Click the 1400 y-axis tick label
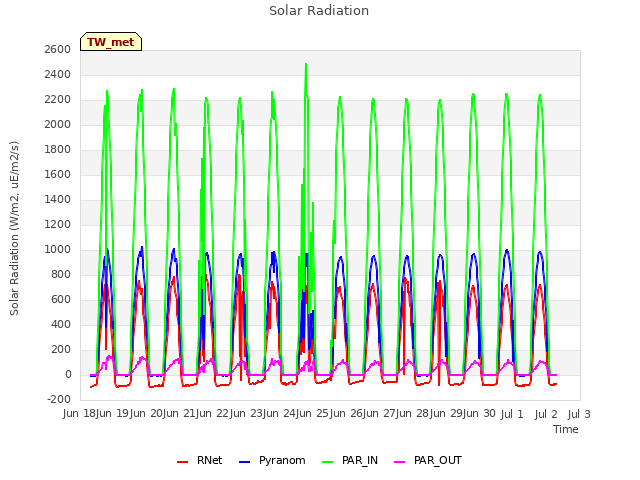Viewport: 640px width, 480px height. click(58, 199)
